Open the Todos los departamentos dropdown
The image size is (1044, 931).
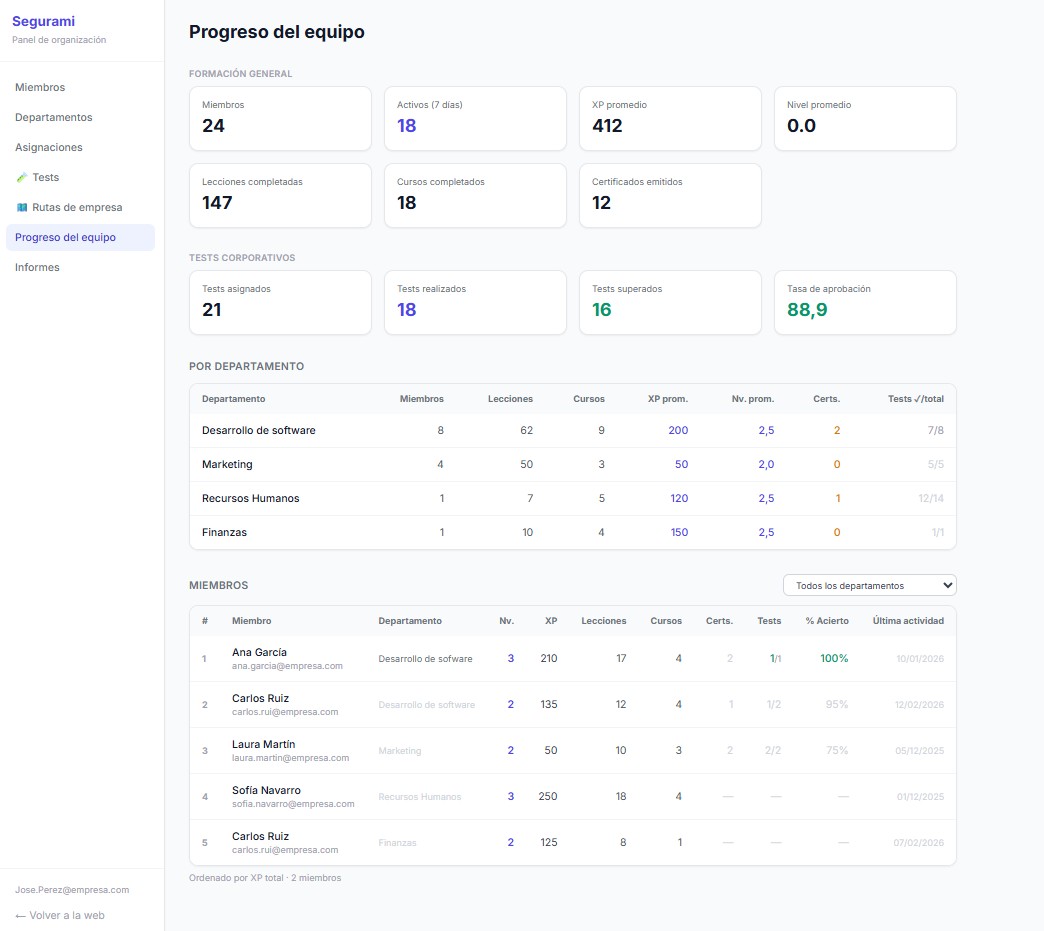[x=869, y=585]
